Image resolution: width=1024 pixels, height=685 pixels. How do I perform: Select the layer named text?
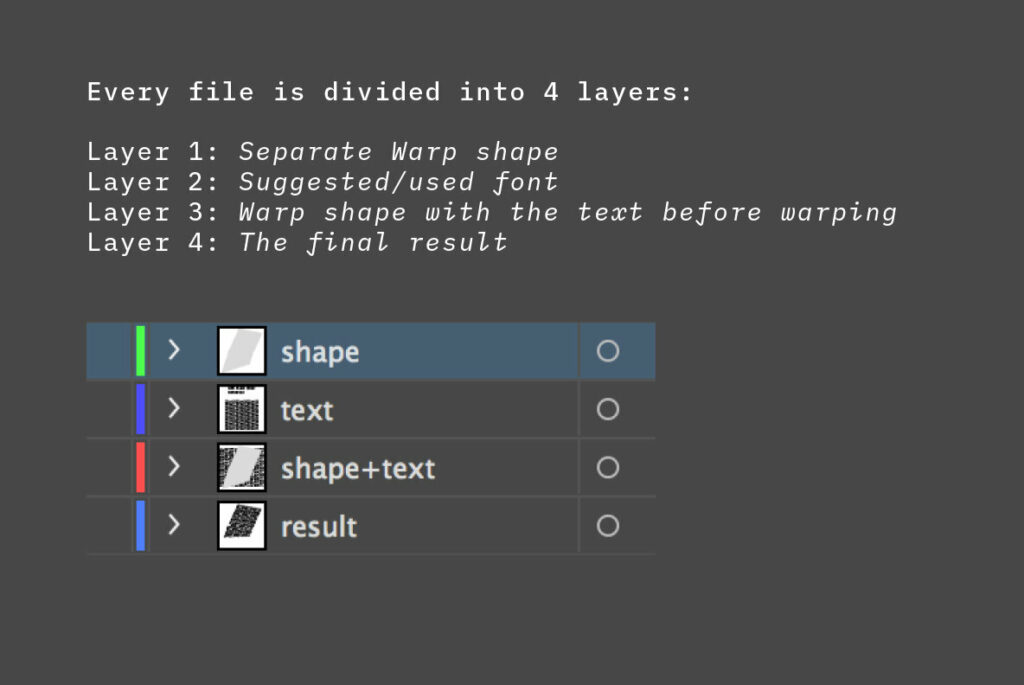[x=307, y=410]
